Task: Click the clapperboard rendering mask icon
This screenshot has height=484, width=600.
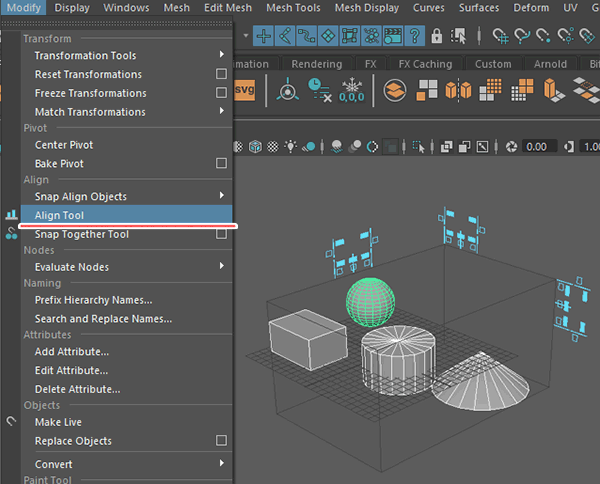Action: tap(391, 37)
